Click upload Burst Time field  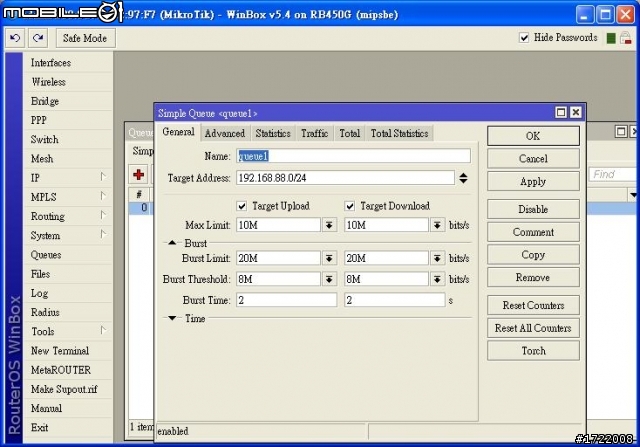tap(287, 300)
